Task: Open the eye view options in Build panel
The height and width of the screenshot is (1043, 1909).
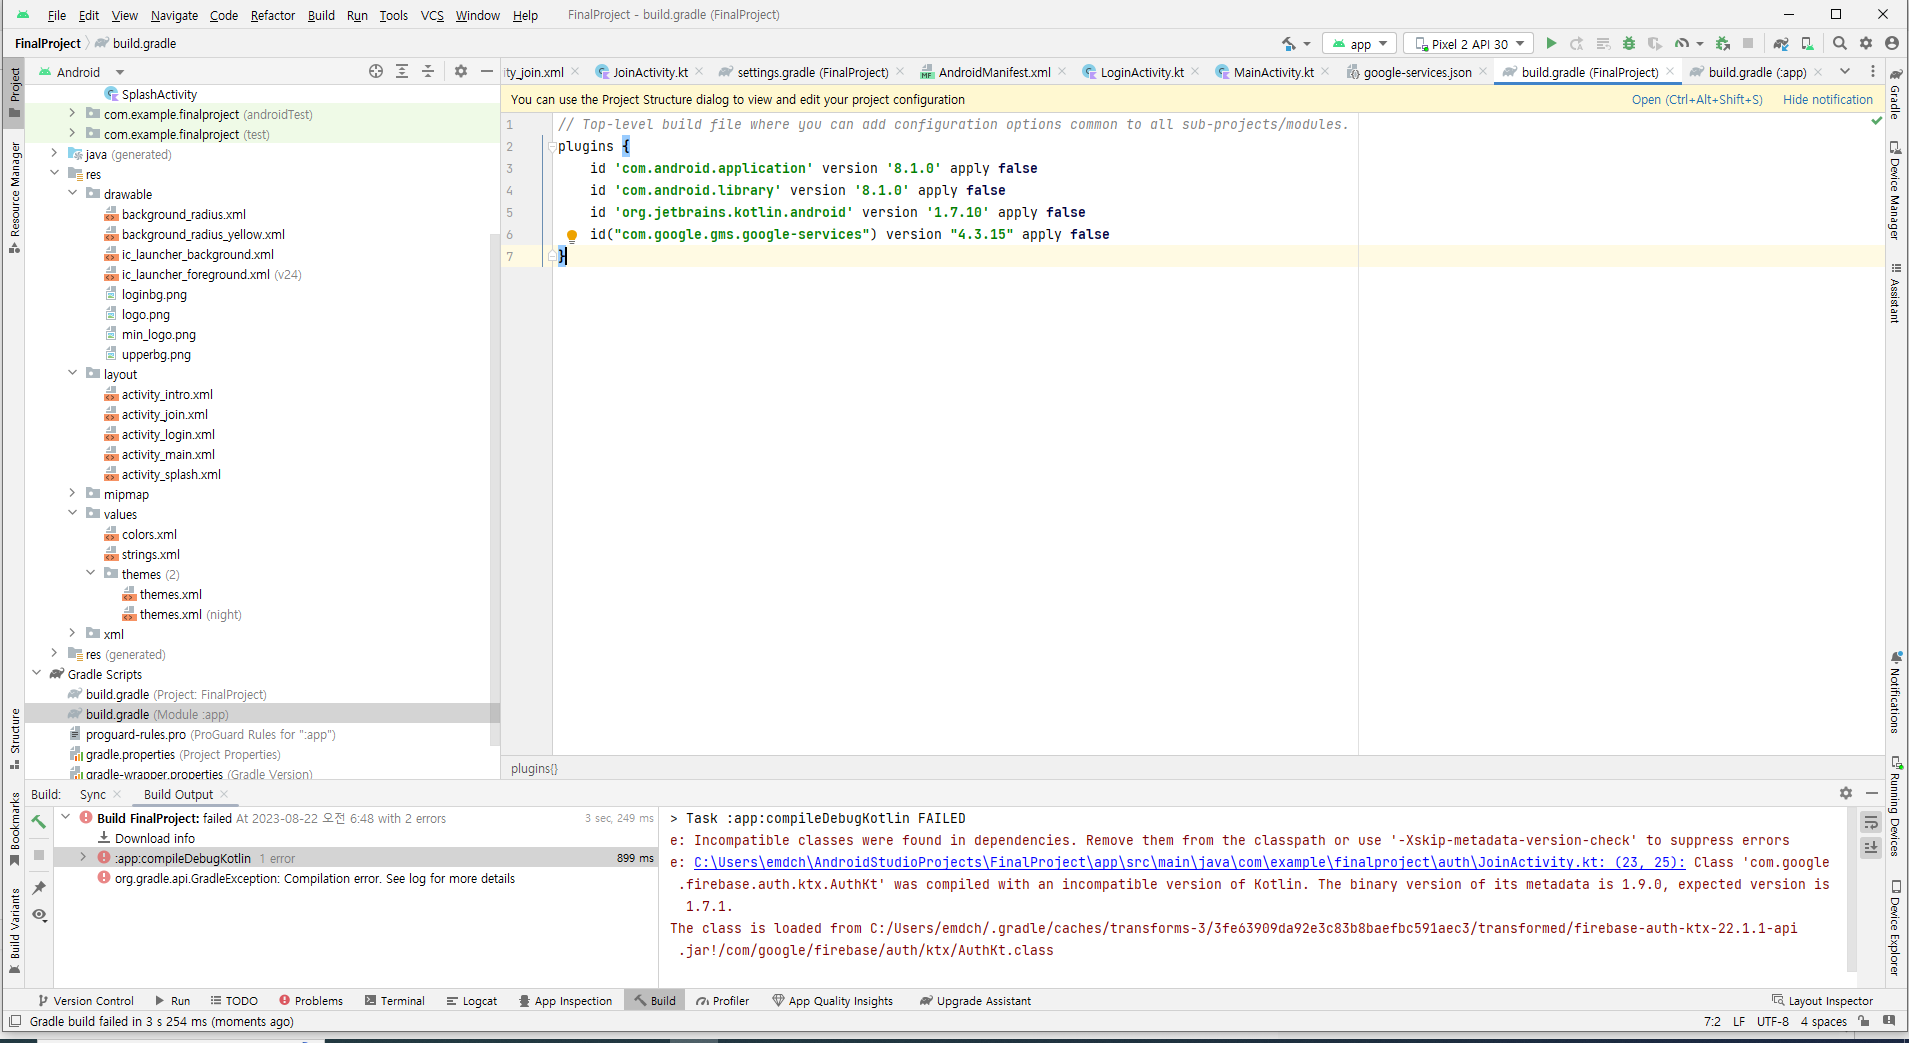Action: [x=39, y=915]
